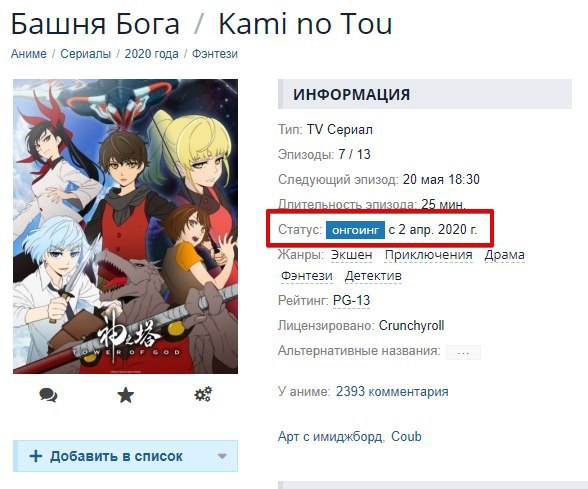
Task: Click the plus icon in Добавить в список
Action: pyautogui.click(x=36, y=456)
